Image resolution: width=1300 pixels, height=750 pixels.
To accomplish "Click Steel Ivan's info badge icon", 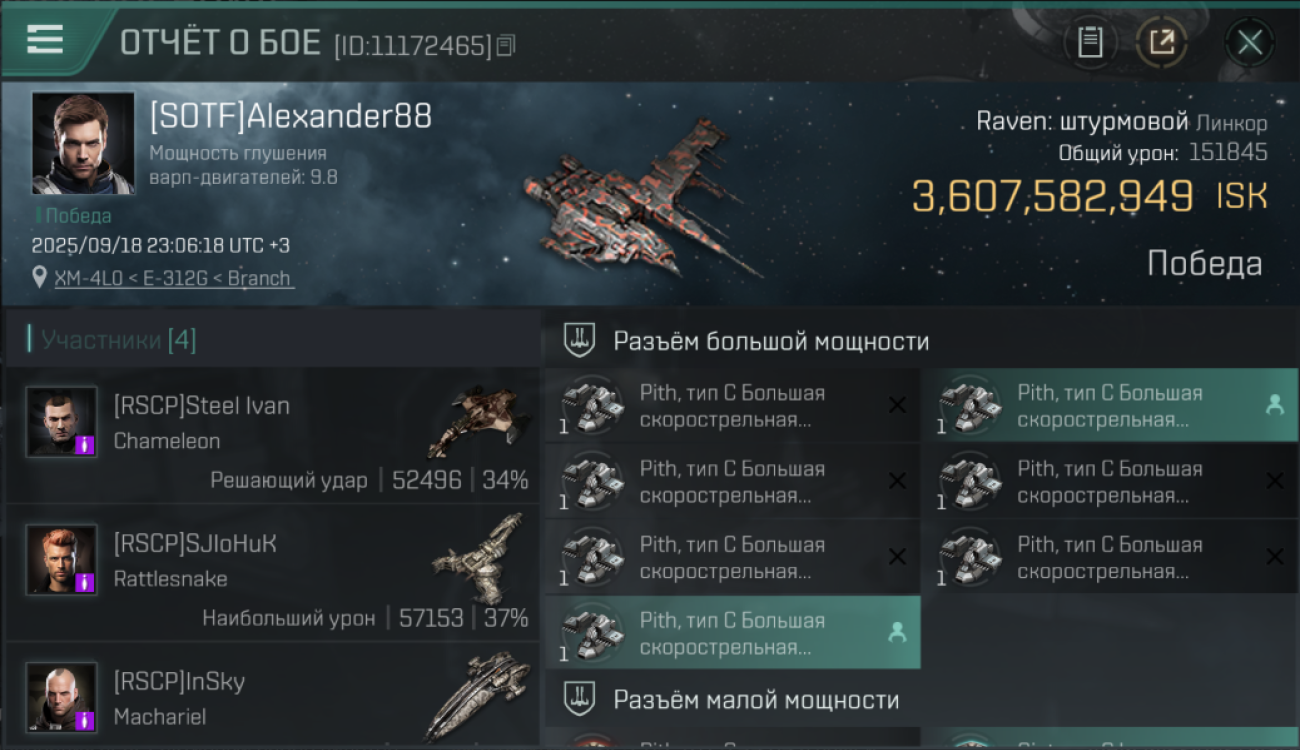I will (x=85, y=445).
